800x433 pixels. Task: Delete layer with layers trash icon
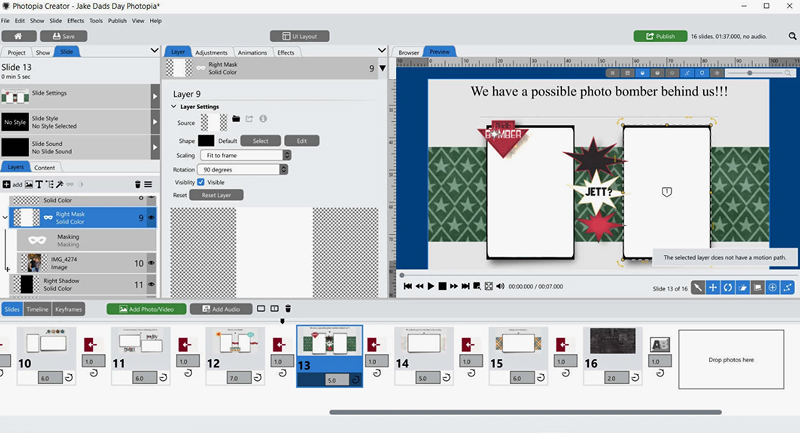pyautogui.click(x=137, y=185)
